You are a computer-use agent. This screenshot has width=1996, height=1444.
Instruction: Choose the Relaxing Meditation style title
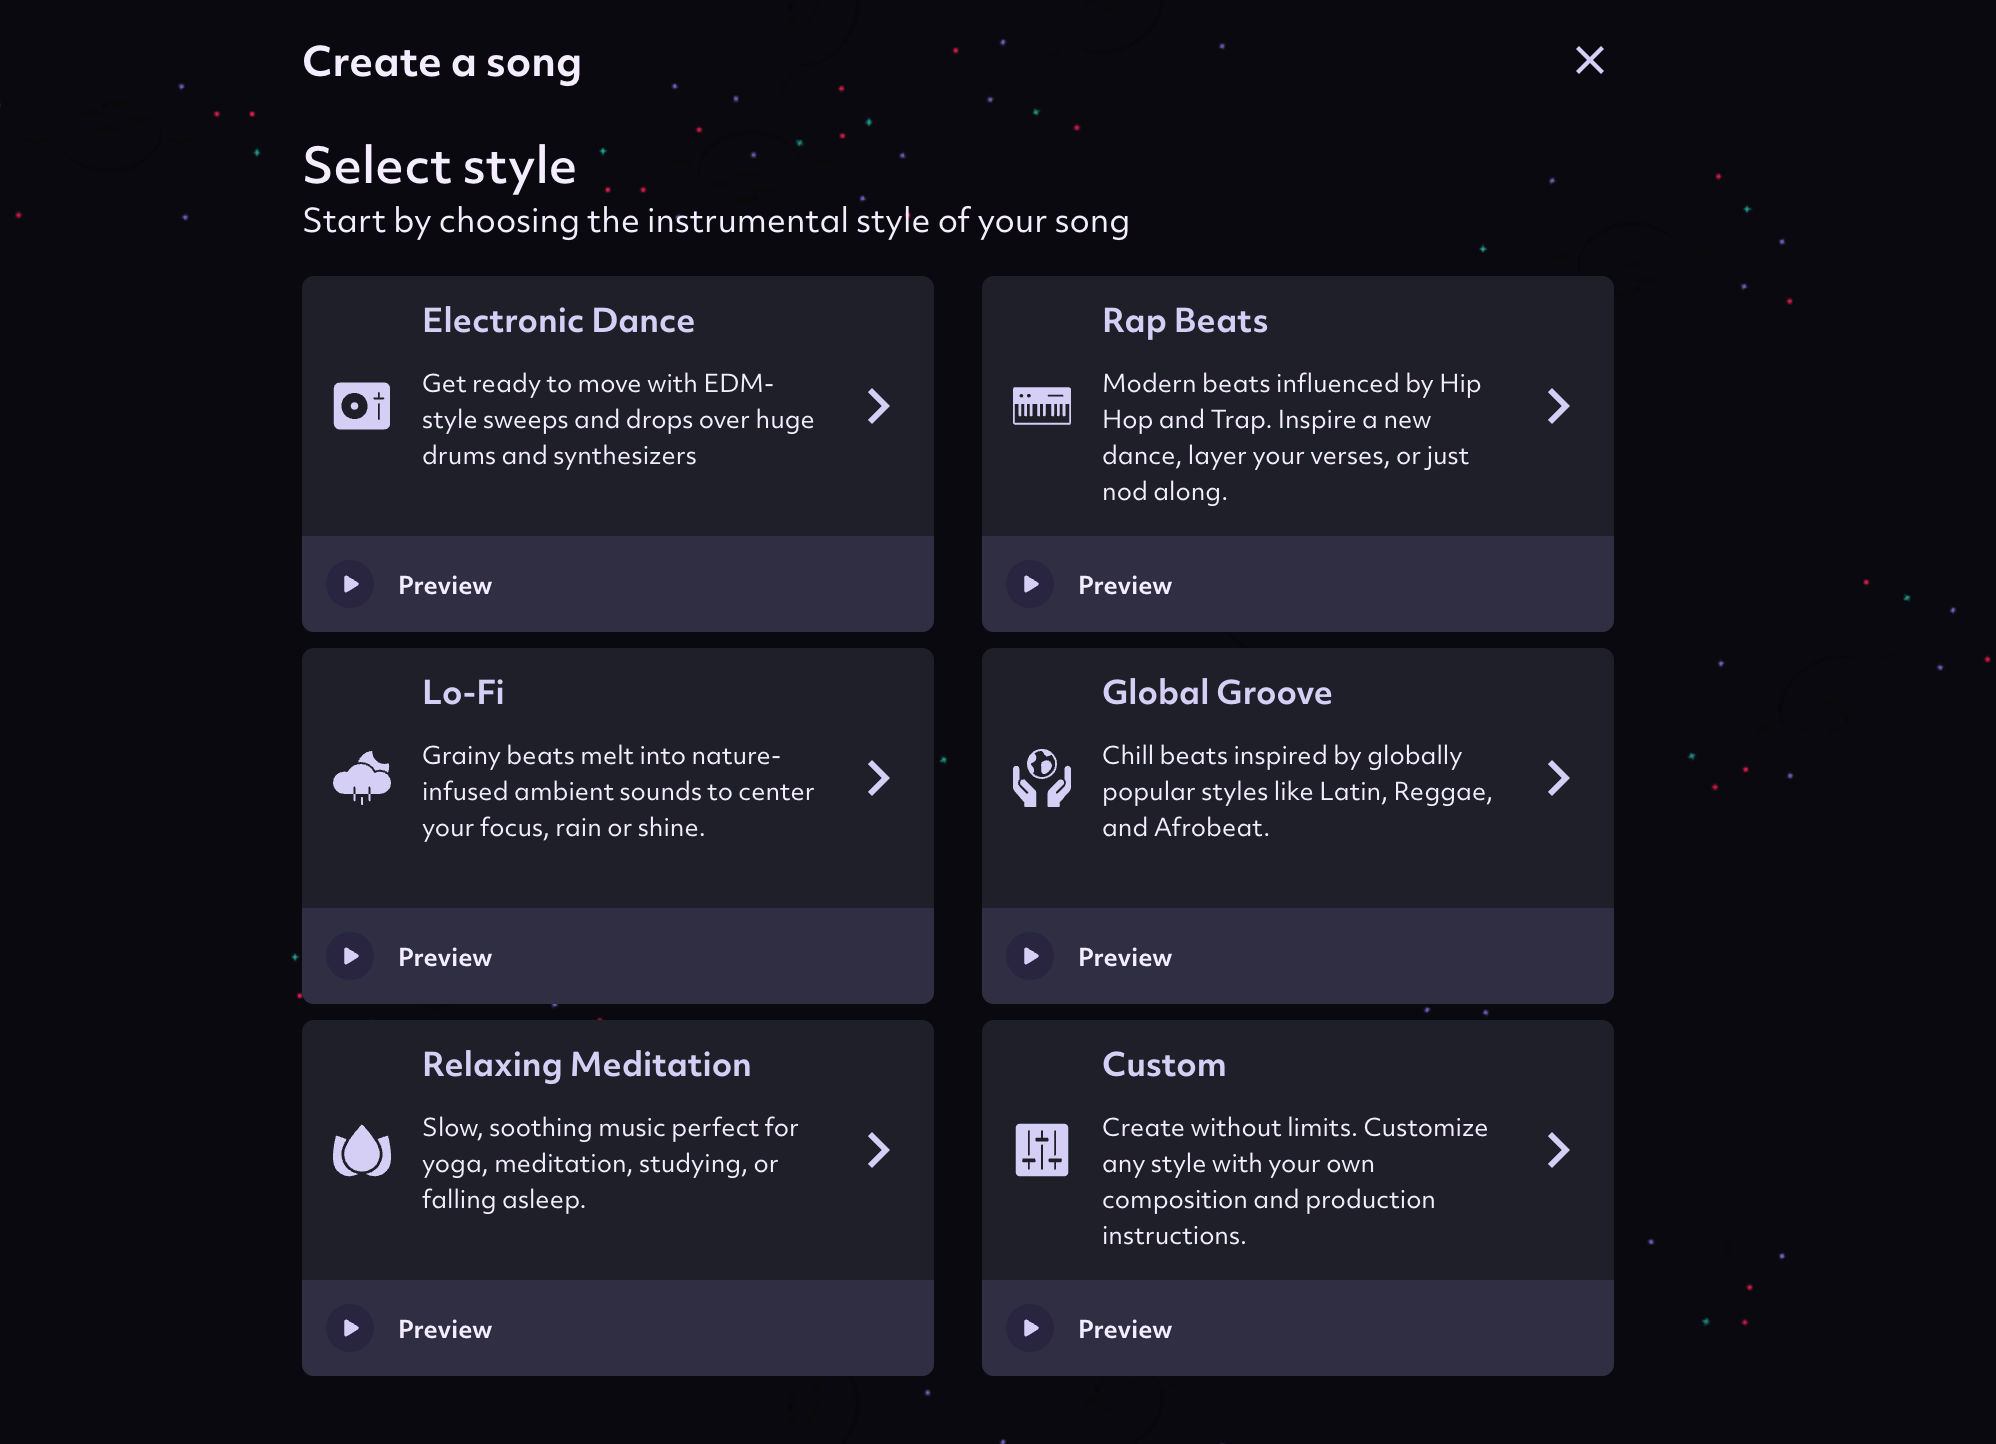pyautogui.click(x=586, y=1064)
